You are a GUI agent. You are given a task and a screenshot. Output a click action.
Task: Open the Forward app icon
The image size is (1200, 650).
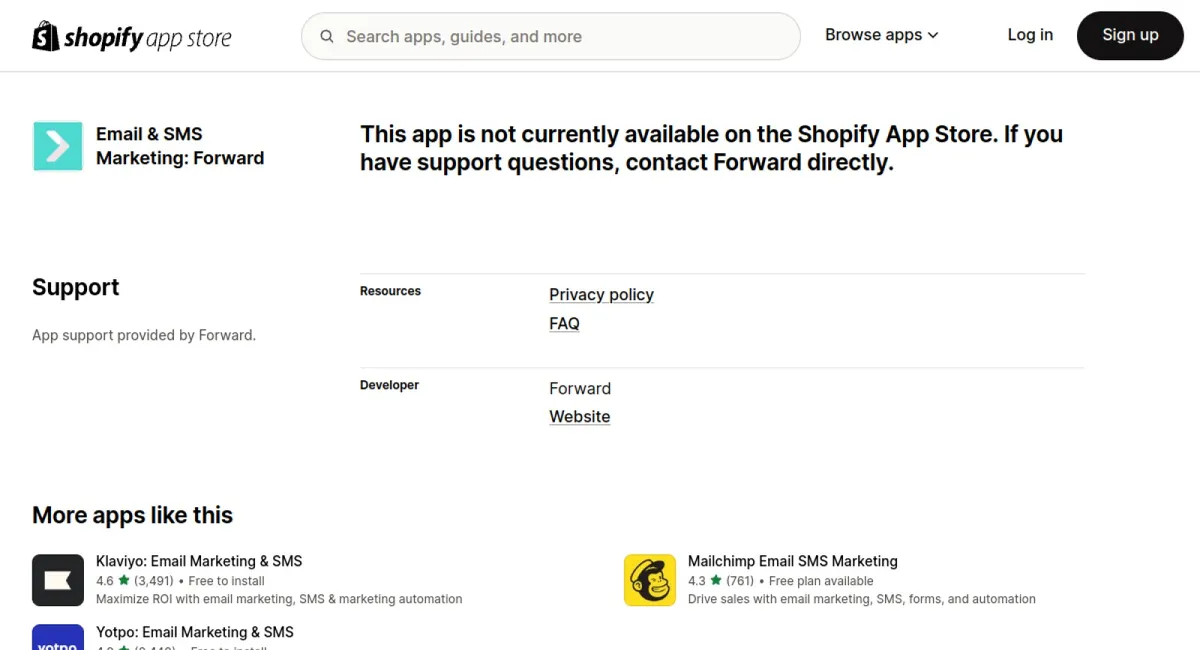pyautogui.click(x=58, y=146)
